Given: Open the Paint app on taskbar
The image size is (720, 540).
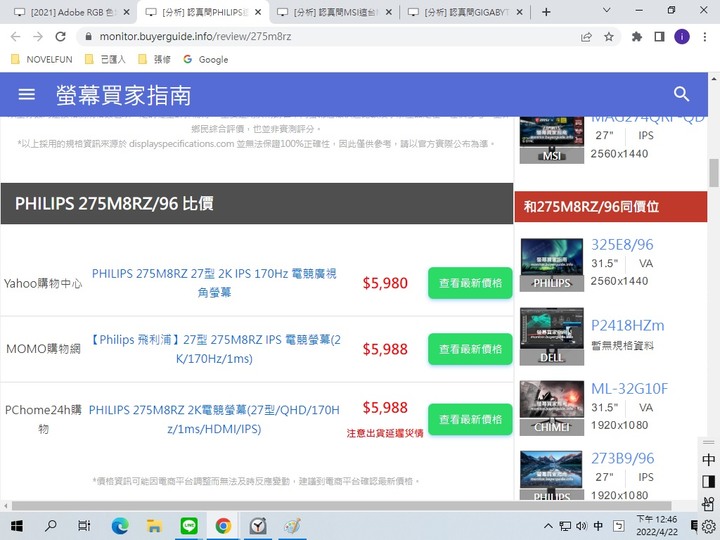Looking at the screenshot, I should [x=292, y=526].
